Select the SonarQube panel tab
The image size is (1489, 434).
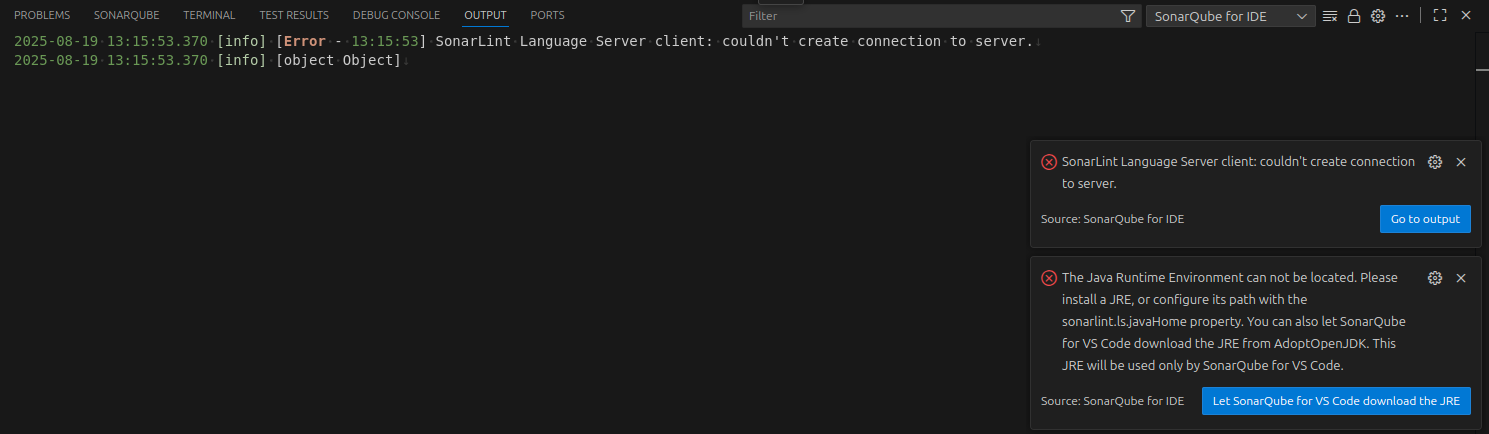coord(126,16)
